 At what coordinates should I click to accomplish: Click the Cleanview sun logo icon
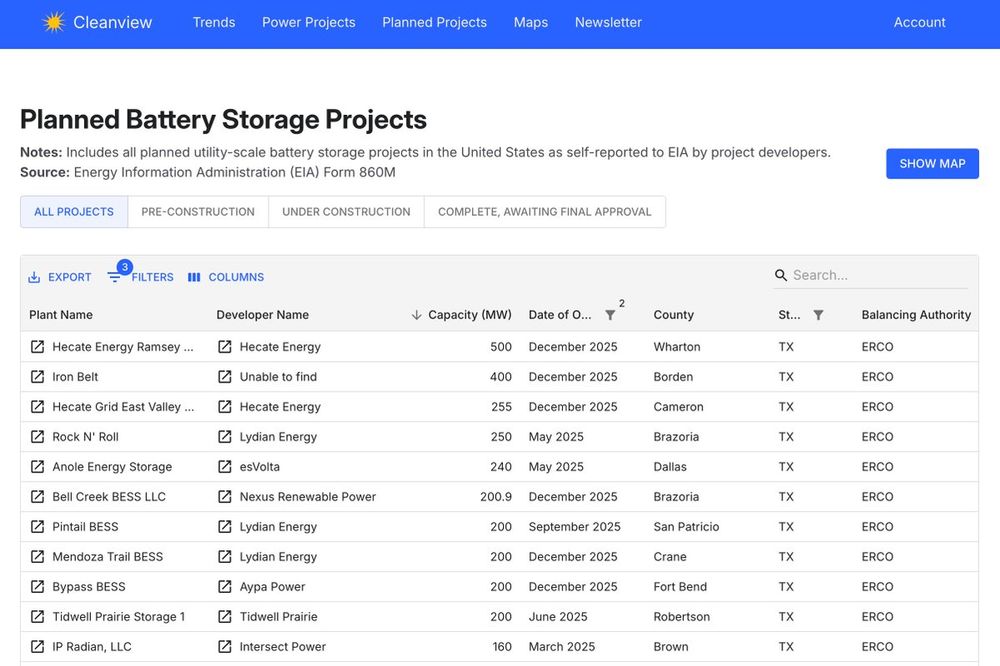[x=54, y=22]
